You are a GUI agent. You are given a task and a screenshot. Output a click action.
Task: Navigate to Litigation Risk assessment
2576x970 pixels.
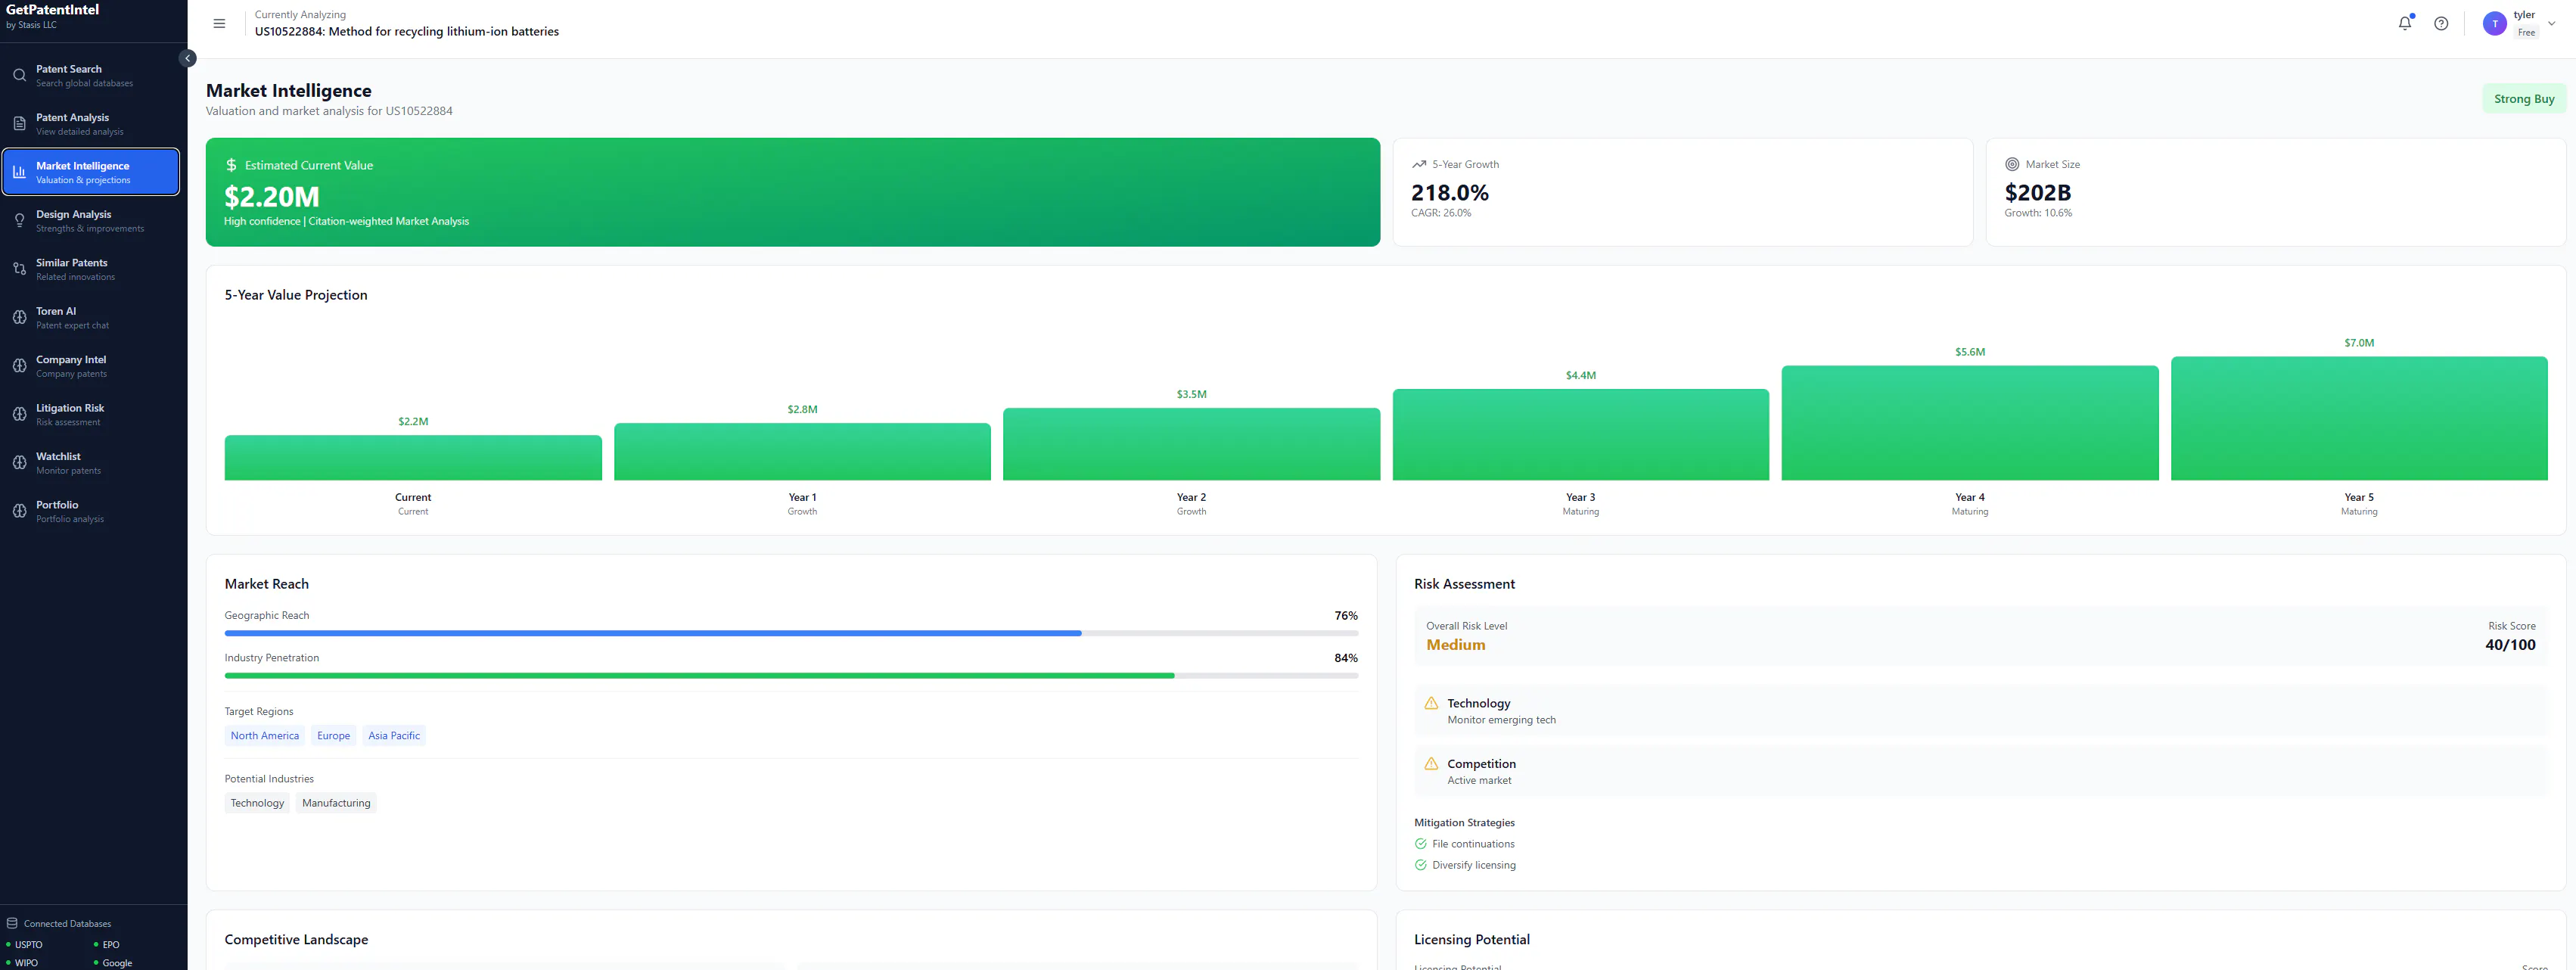point(91,414)
